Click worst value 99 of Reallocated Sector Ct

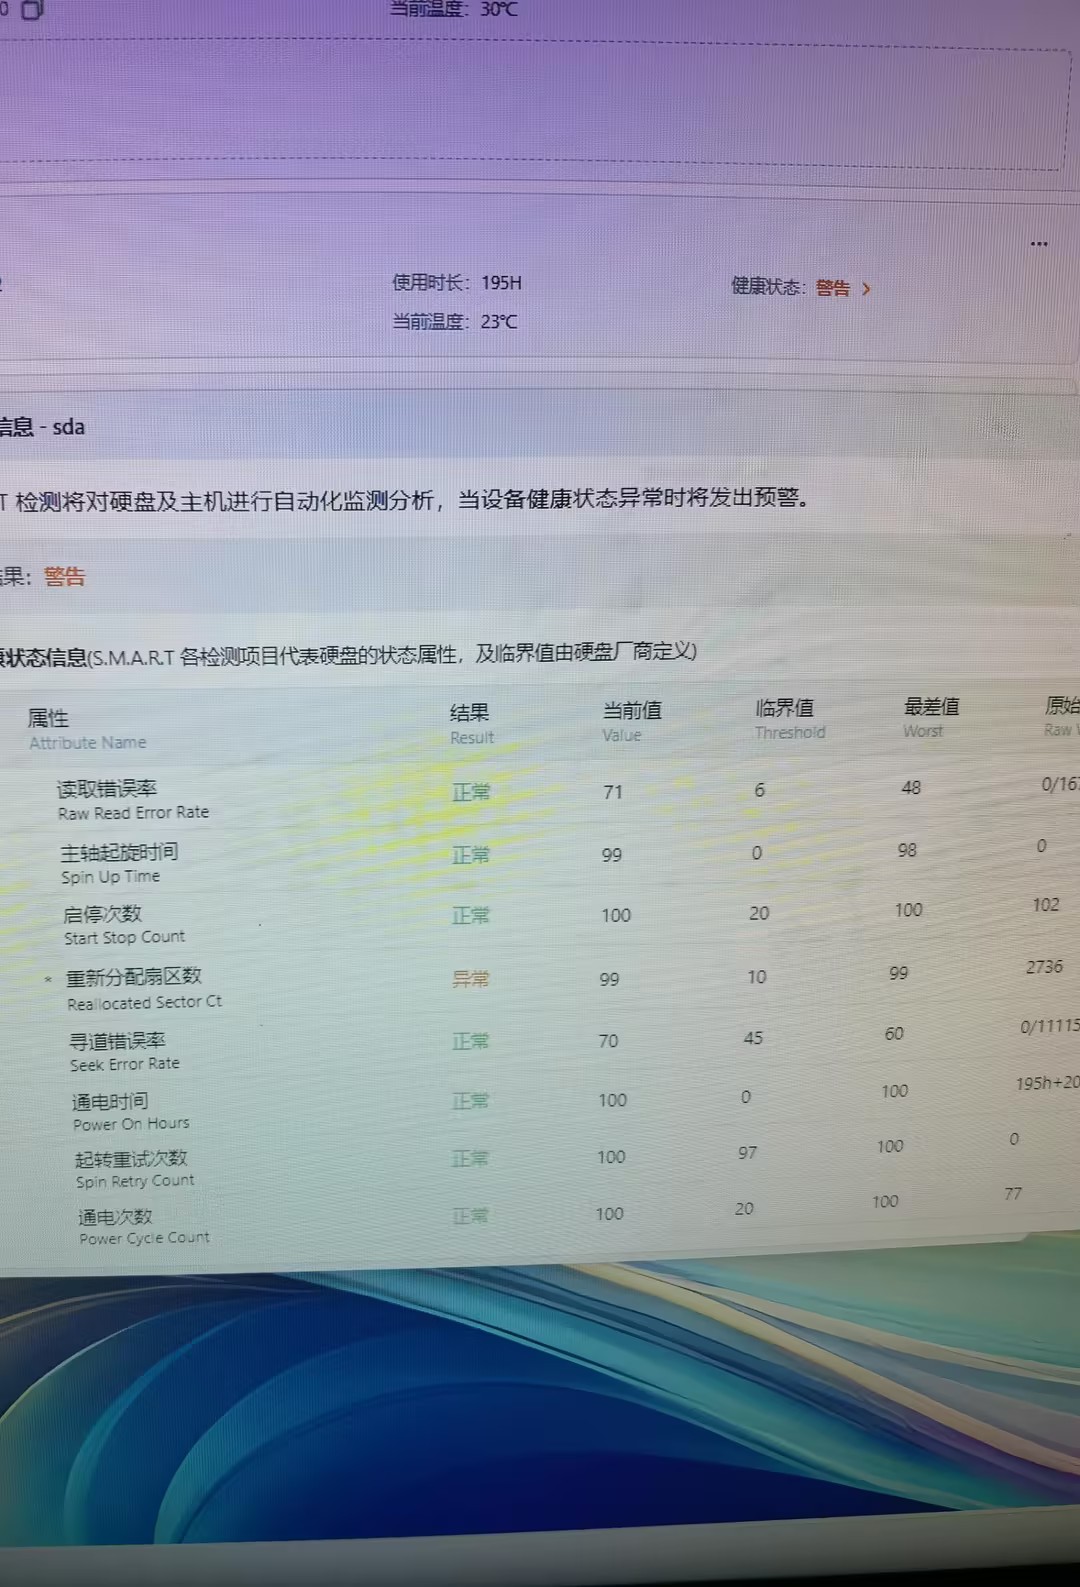tap(899, 972)
